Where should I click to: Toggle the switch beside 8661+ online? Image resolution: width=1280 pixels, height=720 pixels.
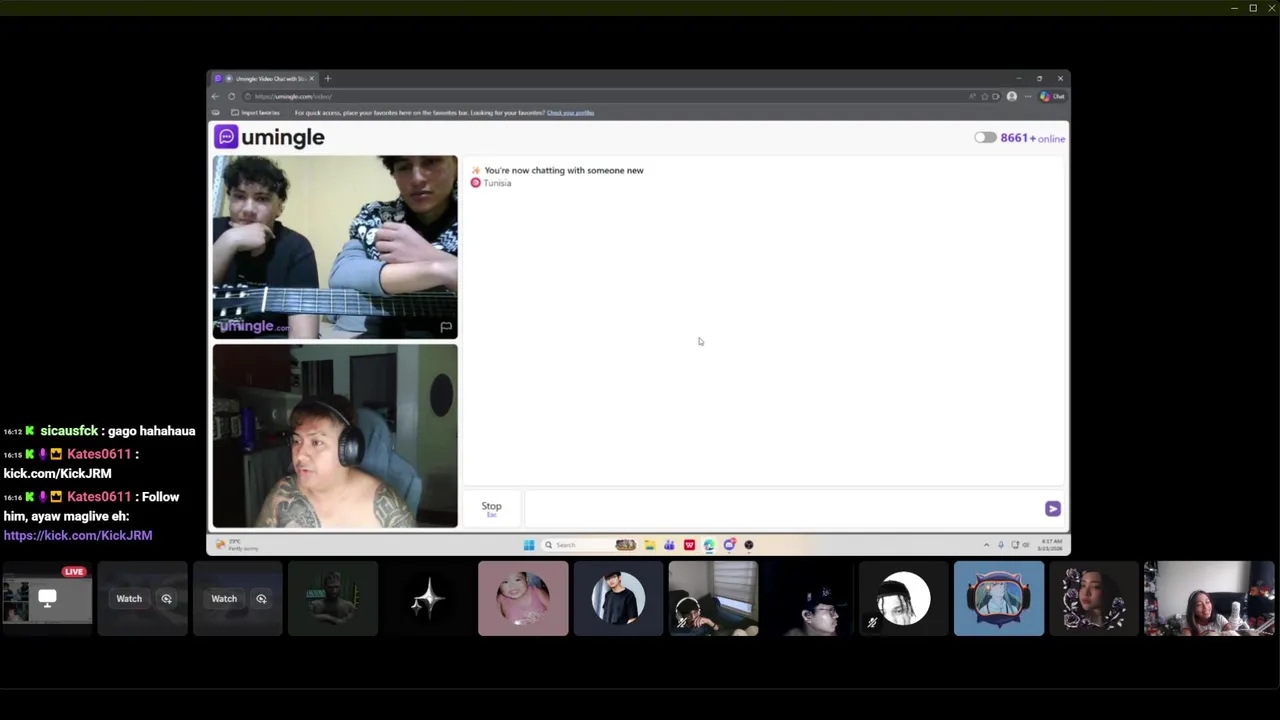985,138
